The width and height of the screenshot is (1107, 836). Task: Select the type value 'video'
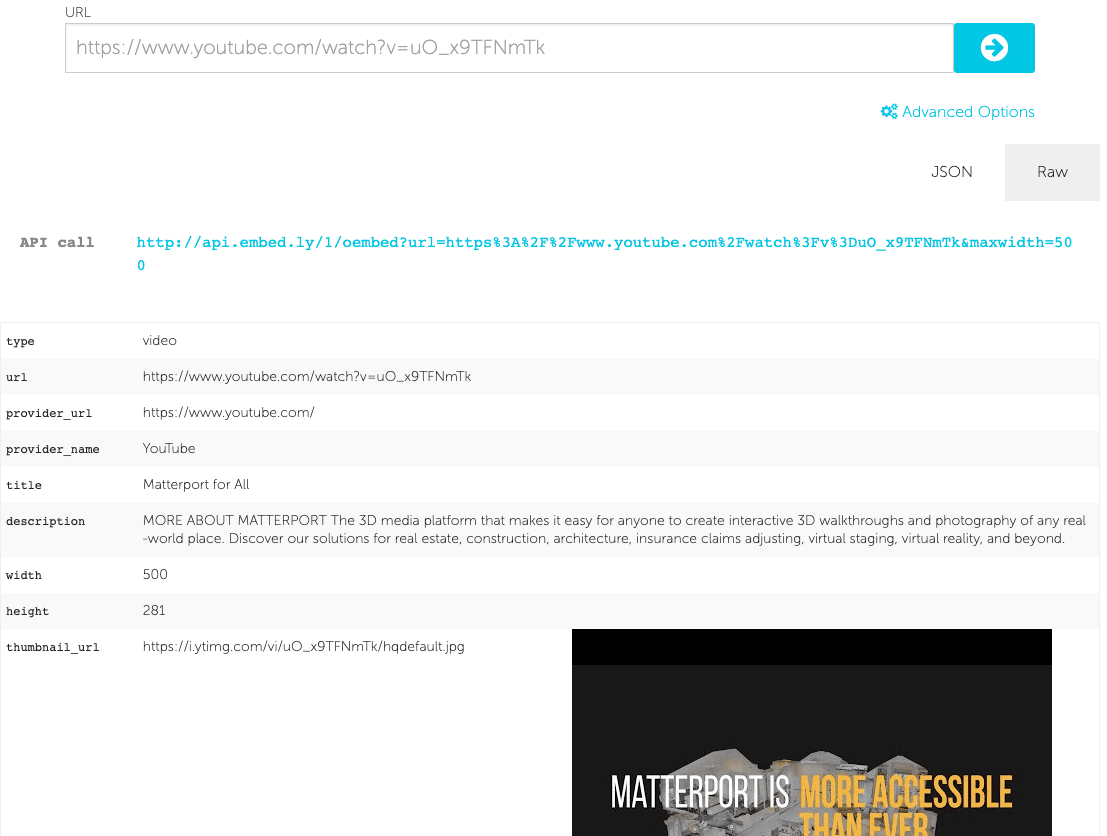coord(160,340)
